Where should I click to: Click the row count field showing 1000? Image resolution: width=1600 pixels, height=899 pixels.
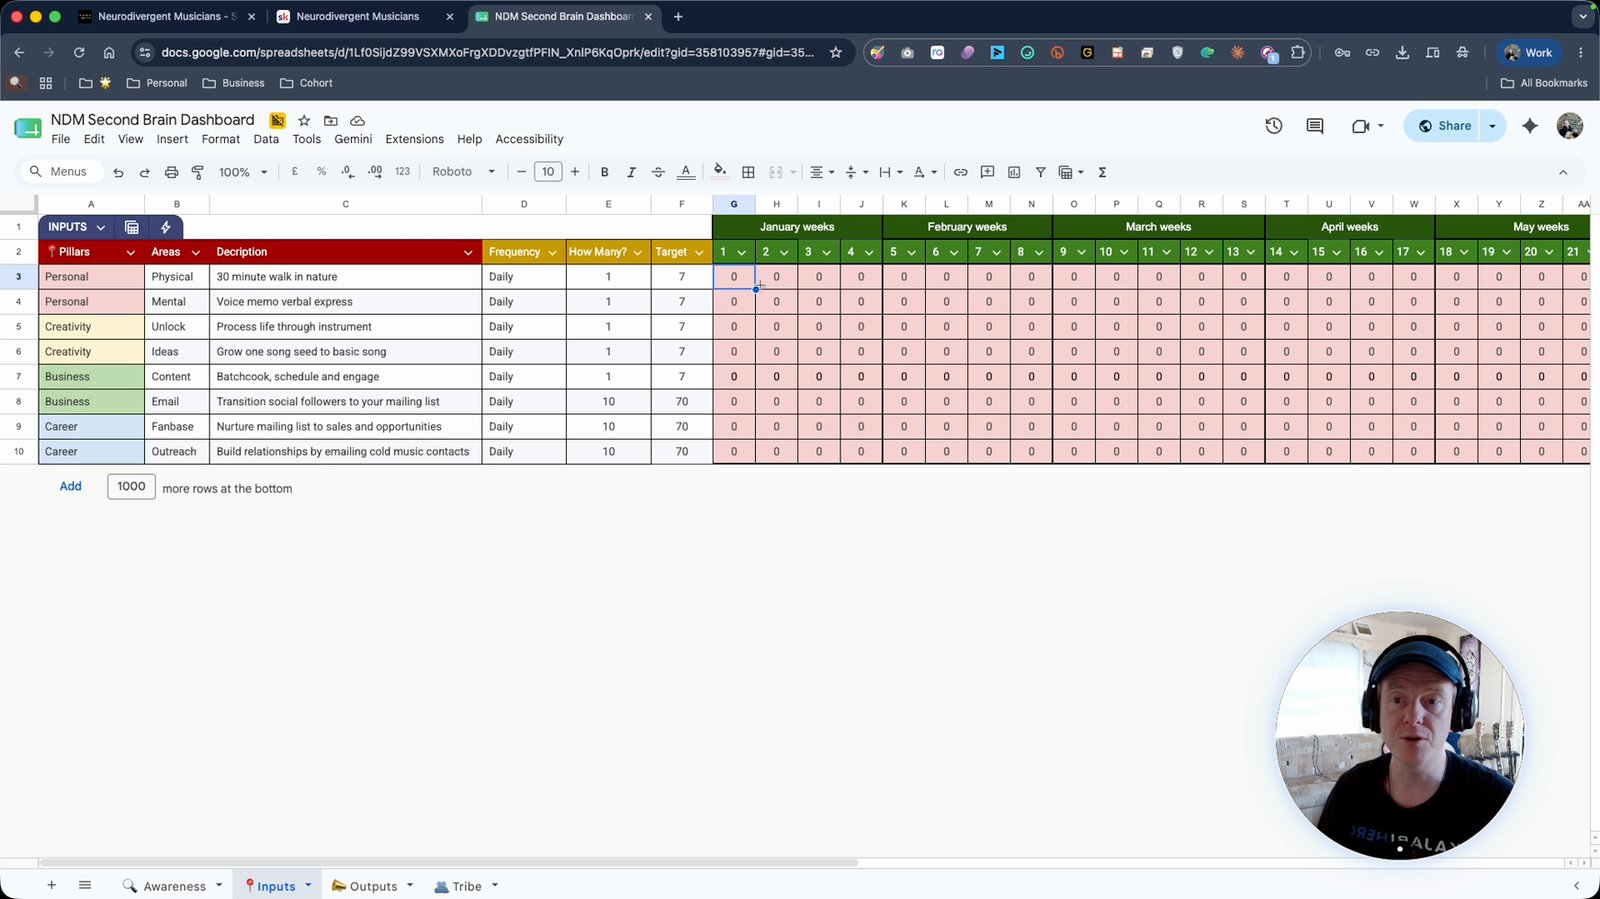[x=131, y=487]
